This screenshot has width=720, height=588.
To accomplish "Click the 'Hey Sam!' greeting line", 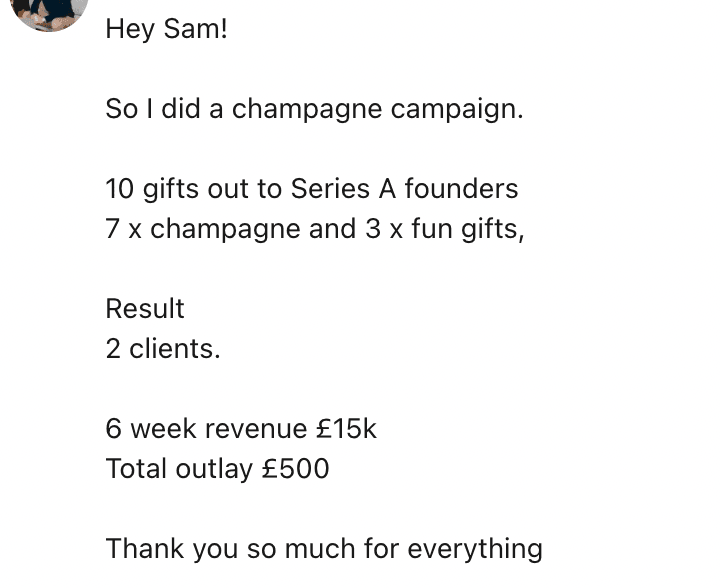I will (166, 29).
